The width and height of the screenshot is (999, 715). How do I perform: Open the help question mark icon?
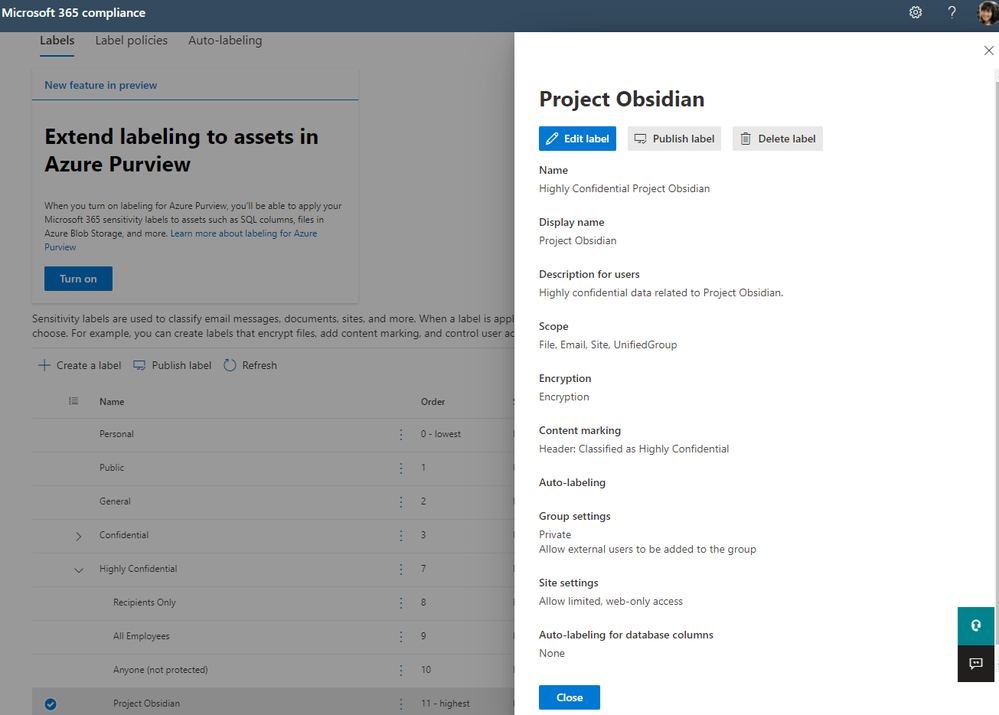951,12
